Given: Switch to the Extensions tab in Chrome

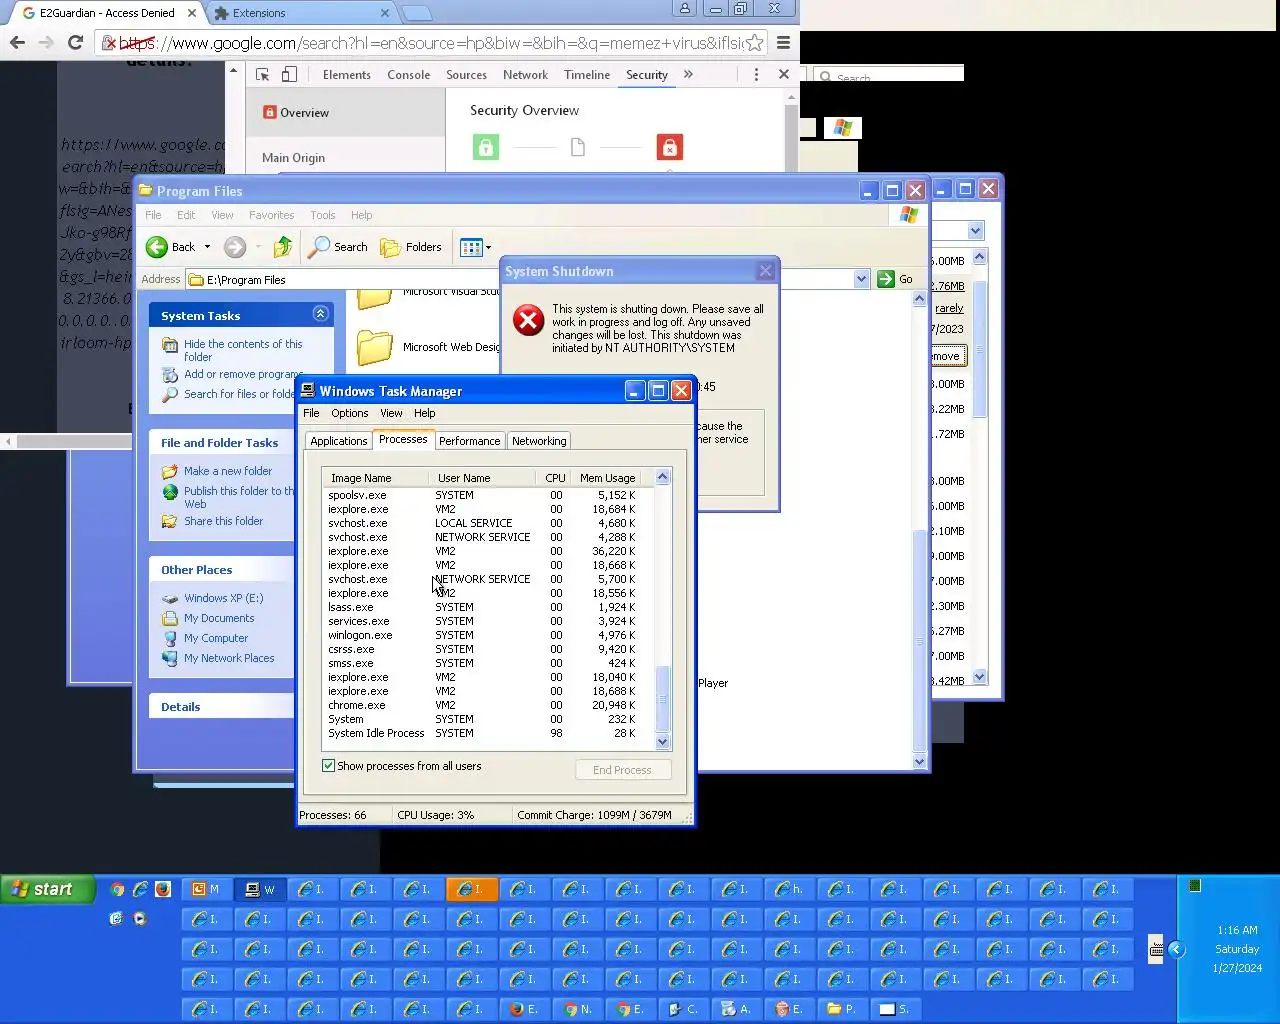Looking at the screenshot, I should tap(301, 13).
